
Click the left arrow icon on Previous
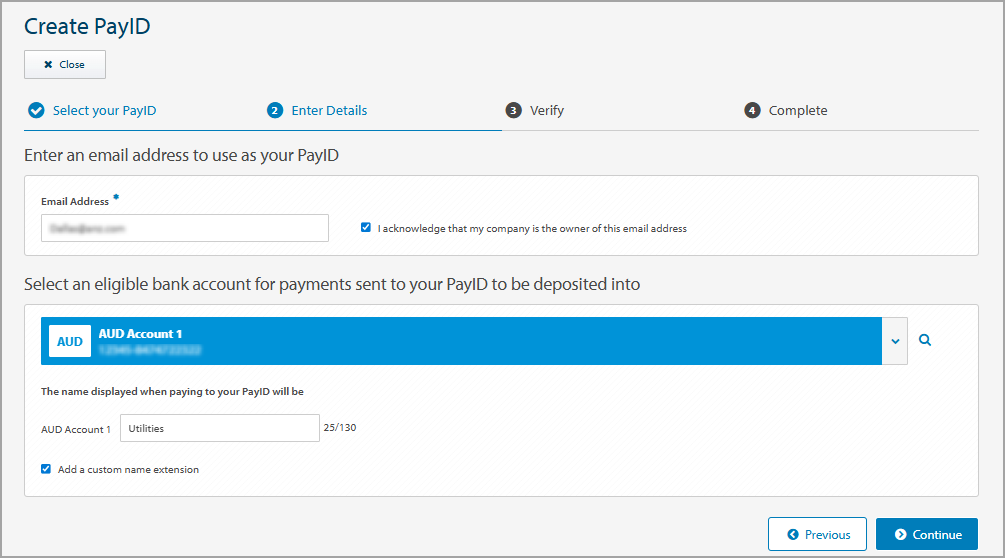pyautogui.click(x=793, y=535)
